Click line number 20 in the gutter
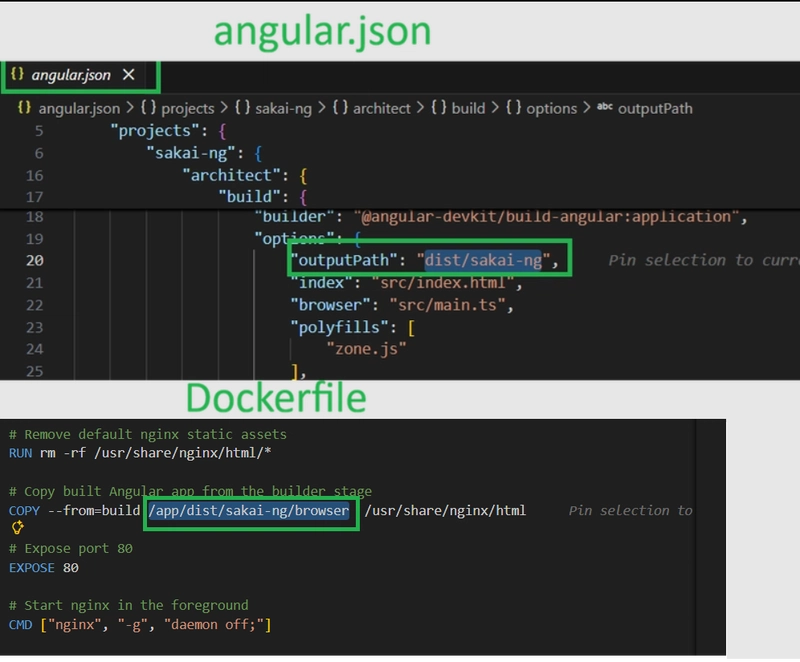The height and width of the screenshot is (662, 800). 35,261
